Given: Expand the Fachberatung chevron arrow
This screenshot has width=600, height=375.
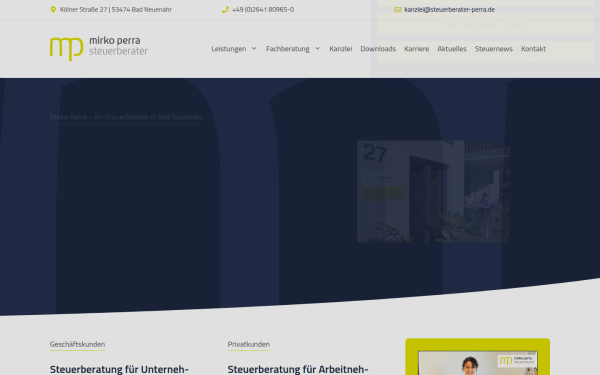Looking at the screenshot, I should 317,49.
